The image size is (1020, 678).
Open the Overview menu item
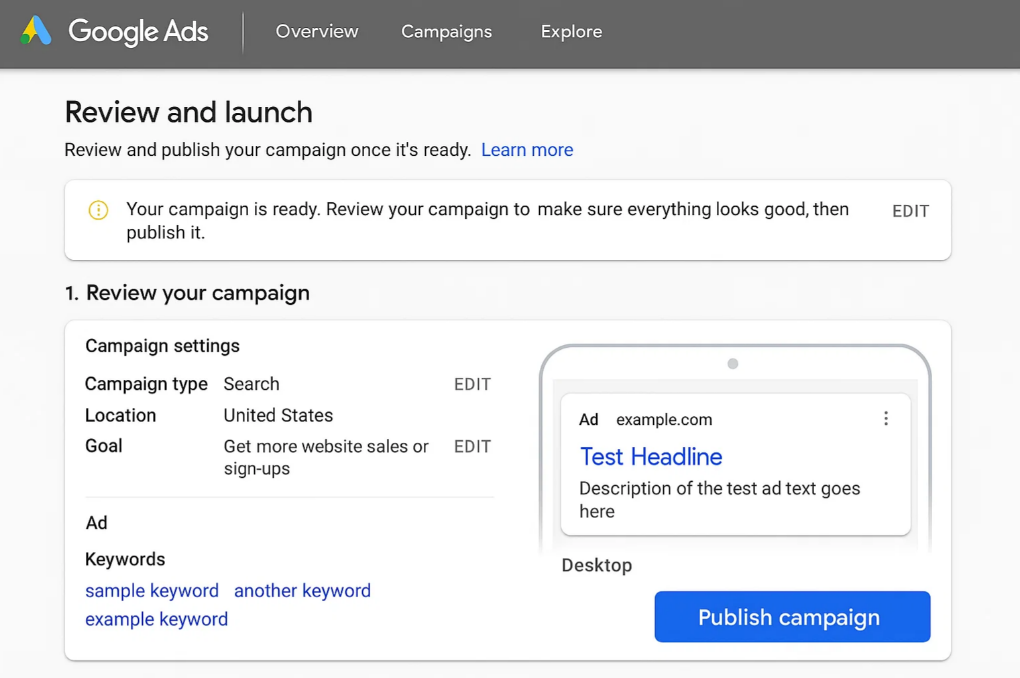(x=317, y=31)
